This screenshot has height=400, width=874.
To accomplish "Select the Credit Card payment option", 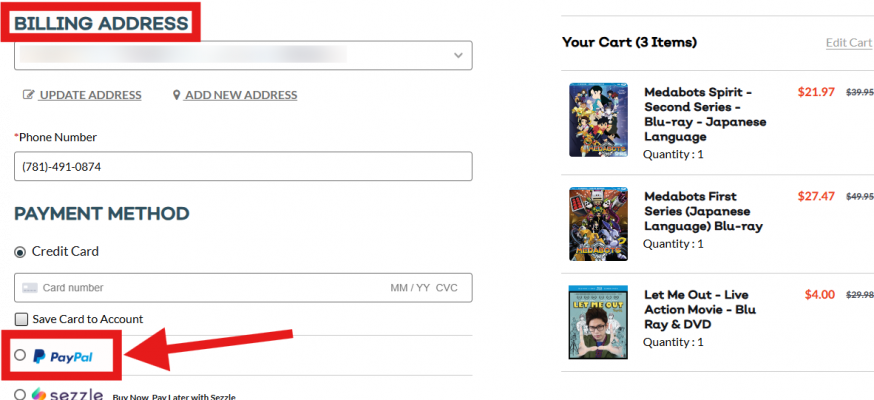I will 20,252.
